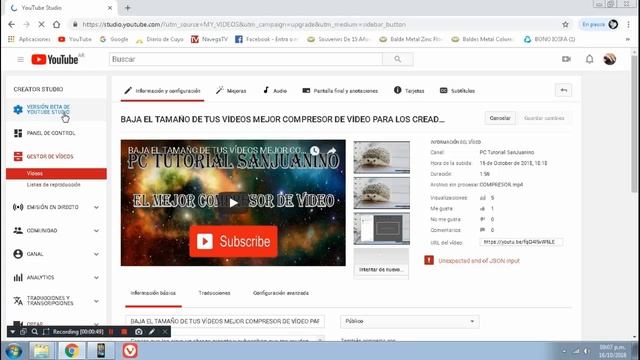This screenshot has width=640, height=360.
Task: Click the red Subscribe button in video
Action: [233, 241]
